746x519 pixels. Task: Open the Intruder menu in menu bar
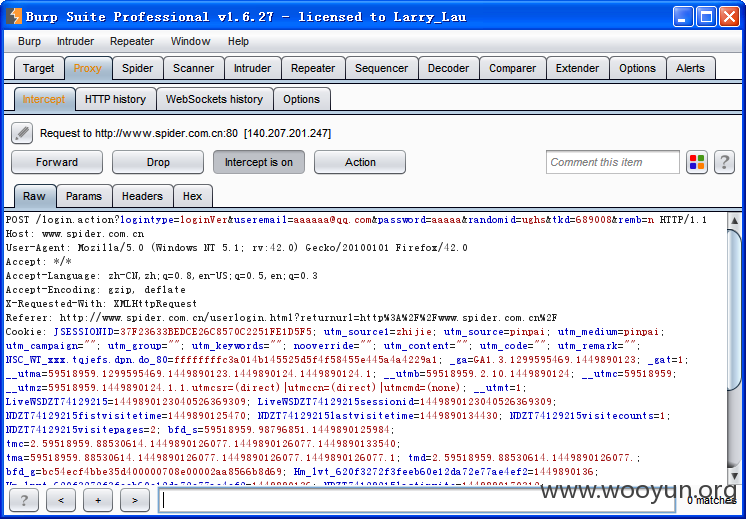tap(75, 41)
